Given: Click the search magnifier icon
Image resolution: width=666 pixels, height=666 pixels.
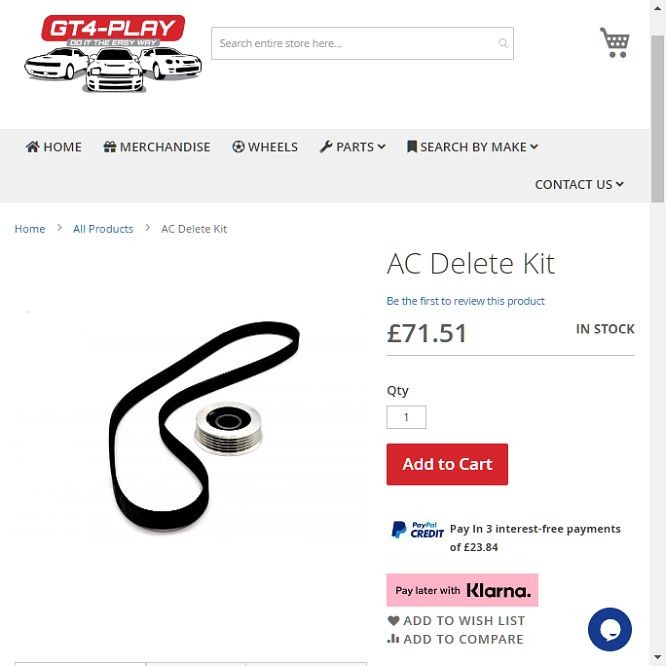Looking at the screenshot, I should [x=503, y=43].
